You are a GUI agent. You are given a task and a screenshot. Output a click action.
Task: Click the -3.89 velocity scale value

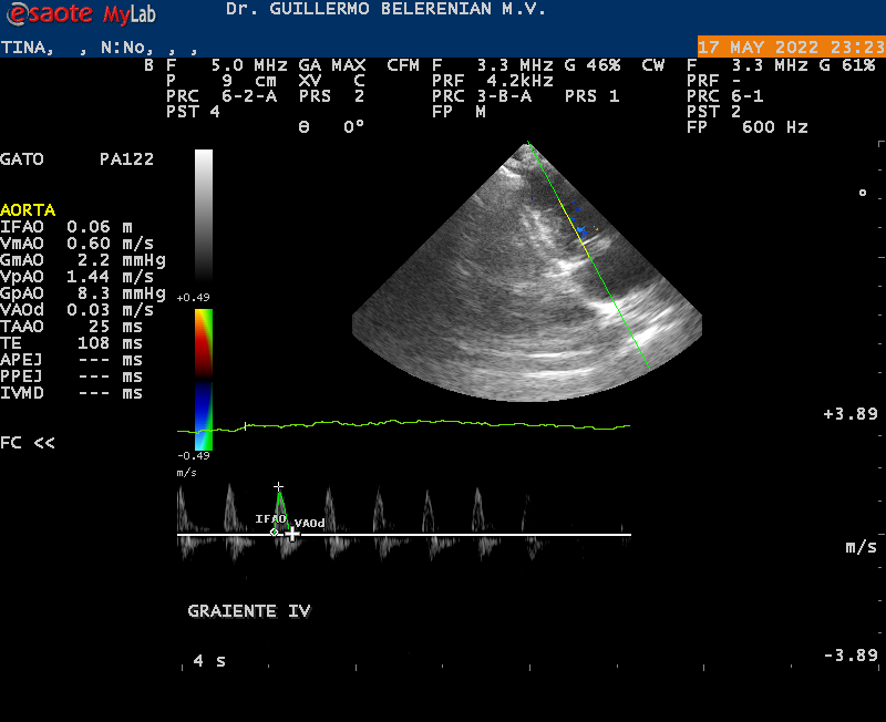[850, 655]
